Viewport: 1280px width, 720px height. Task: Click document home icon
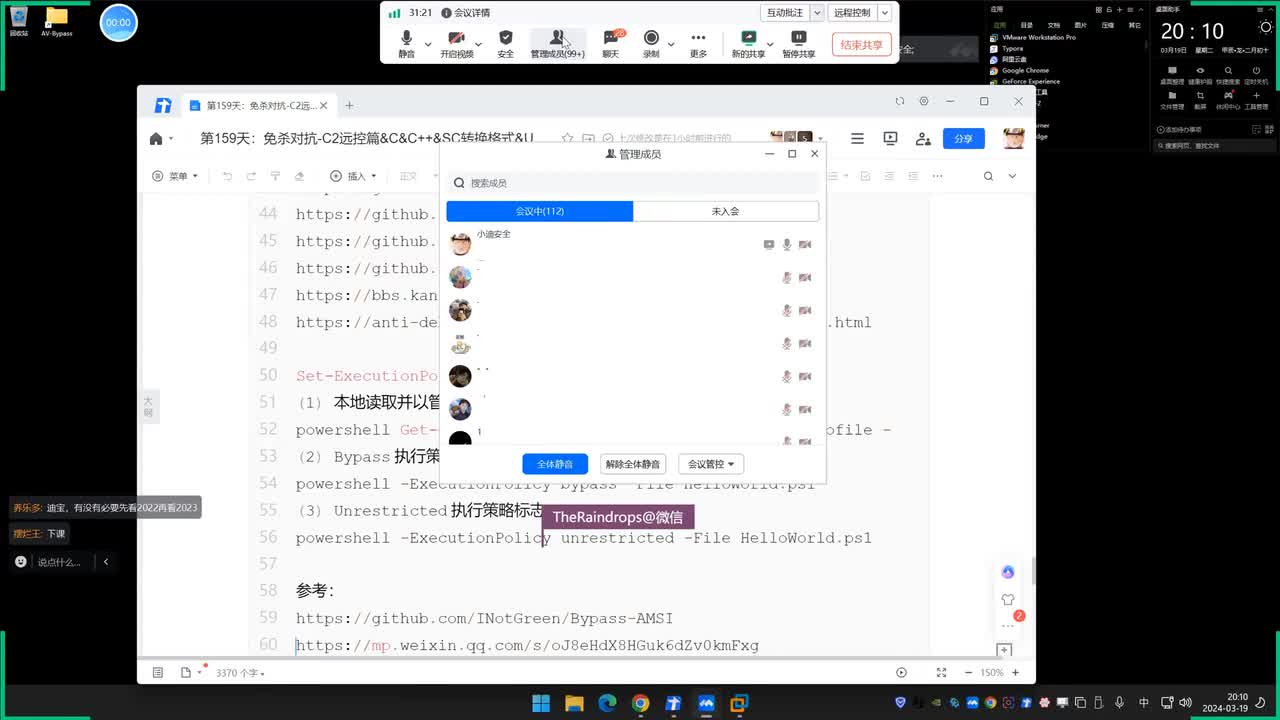pyautogui.click(x=156, y=139)
